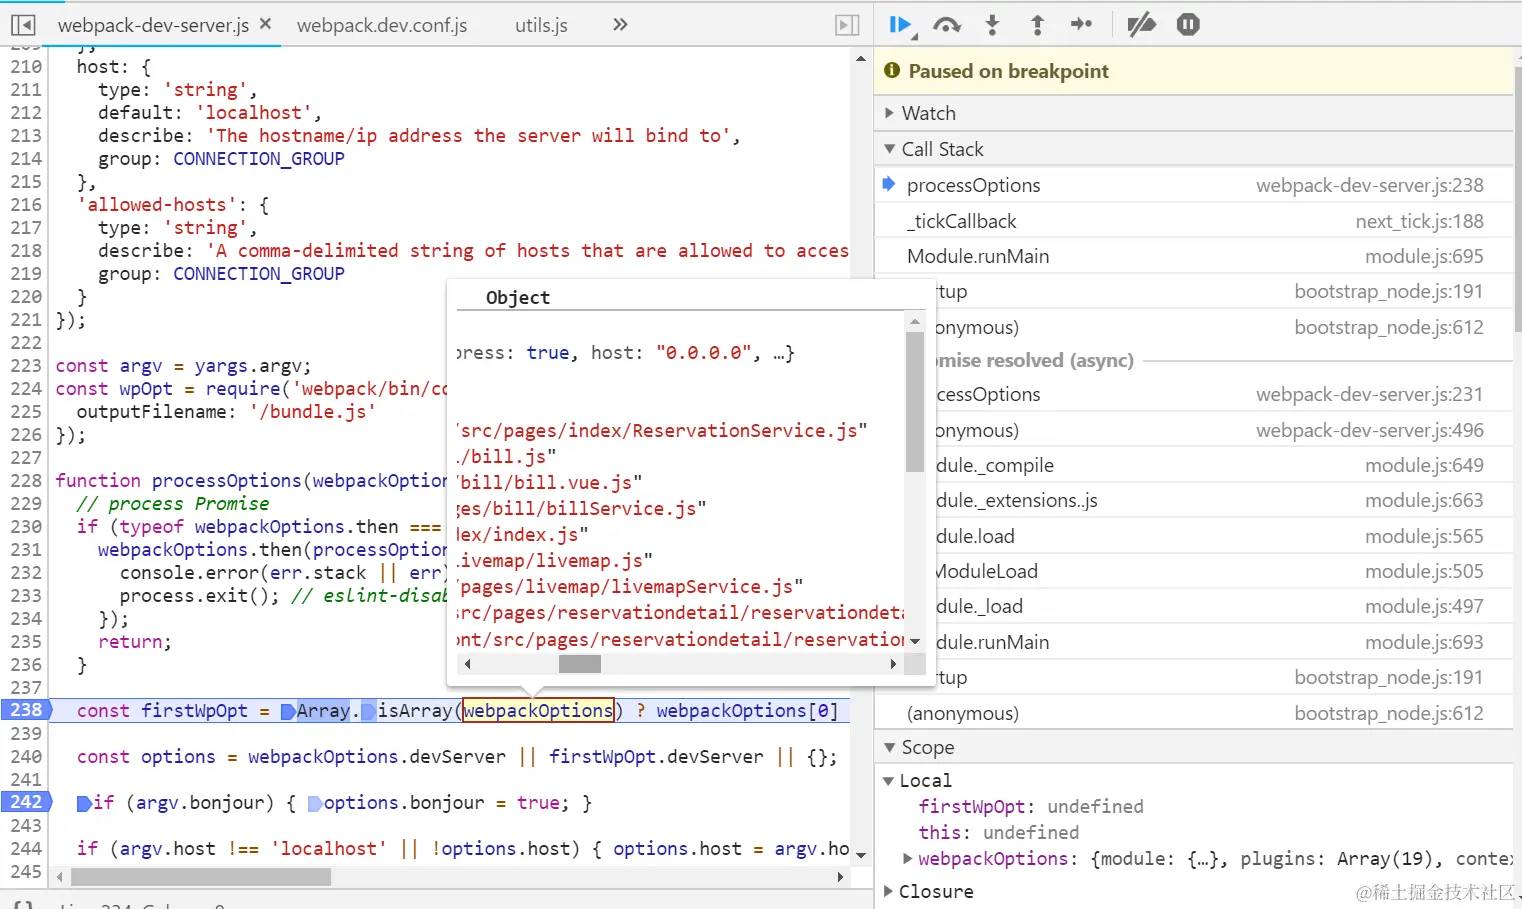Show the file navigator sidebar
The height and width of the screenshot is (909, 1522).
23,25
